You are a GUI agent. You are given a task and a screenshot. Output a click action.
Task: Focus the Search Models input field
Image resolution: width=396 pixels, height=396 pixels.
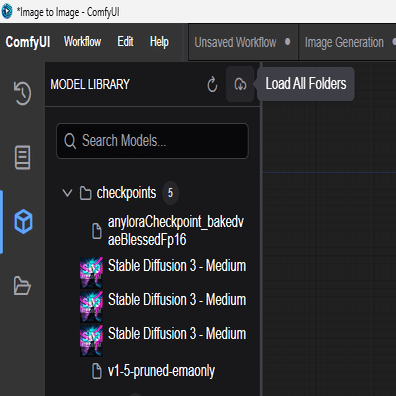[152, 141]
